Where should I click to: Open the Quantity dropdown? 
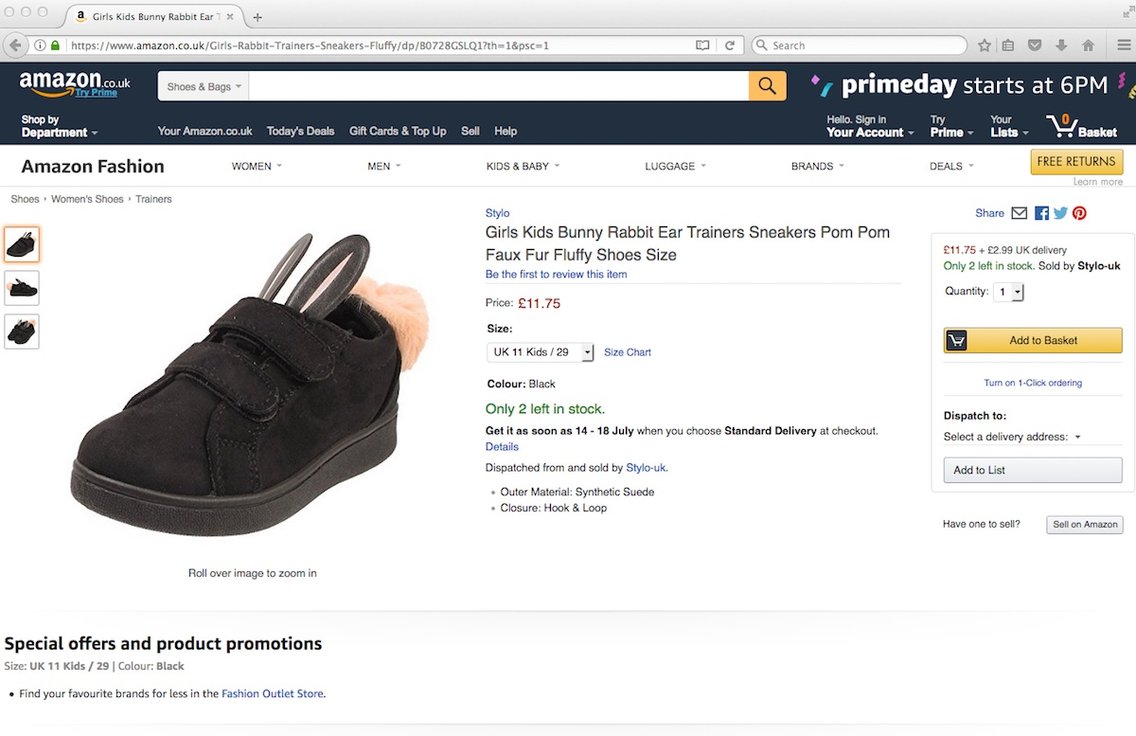tap(1008, 292)
